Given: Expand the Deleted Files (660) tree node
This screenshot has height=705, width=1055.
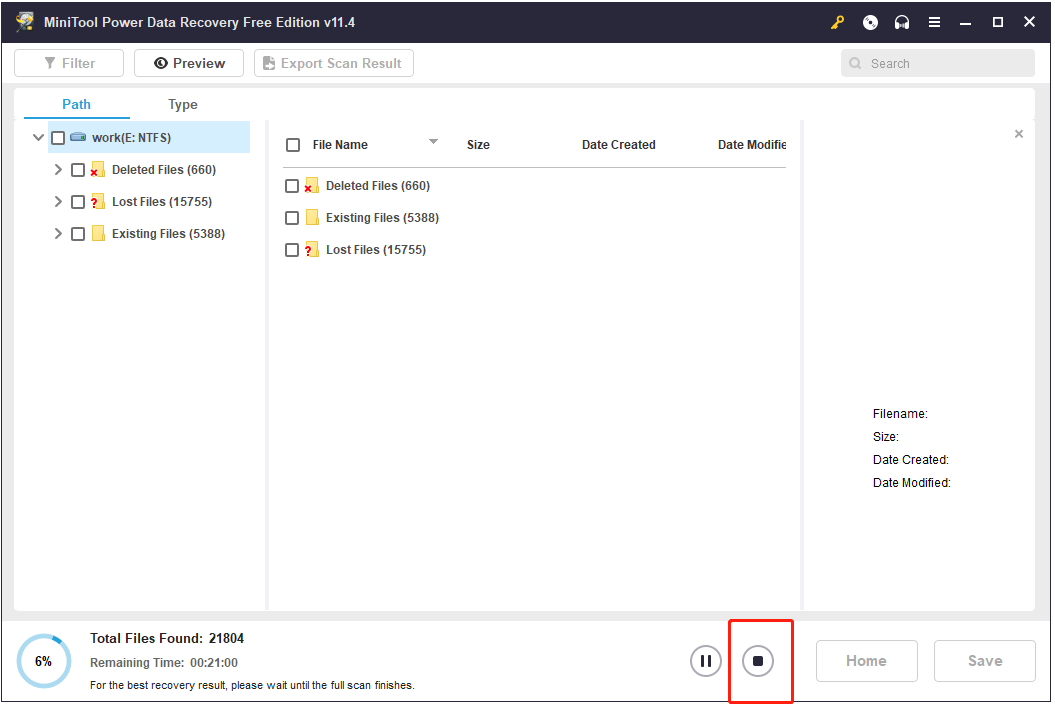Looking at the screenshot, I should click(x=58, y=170).
